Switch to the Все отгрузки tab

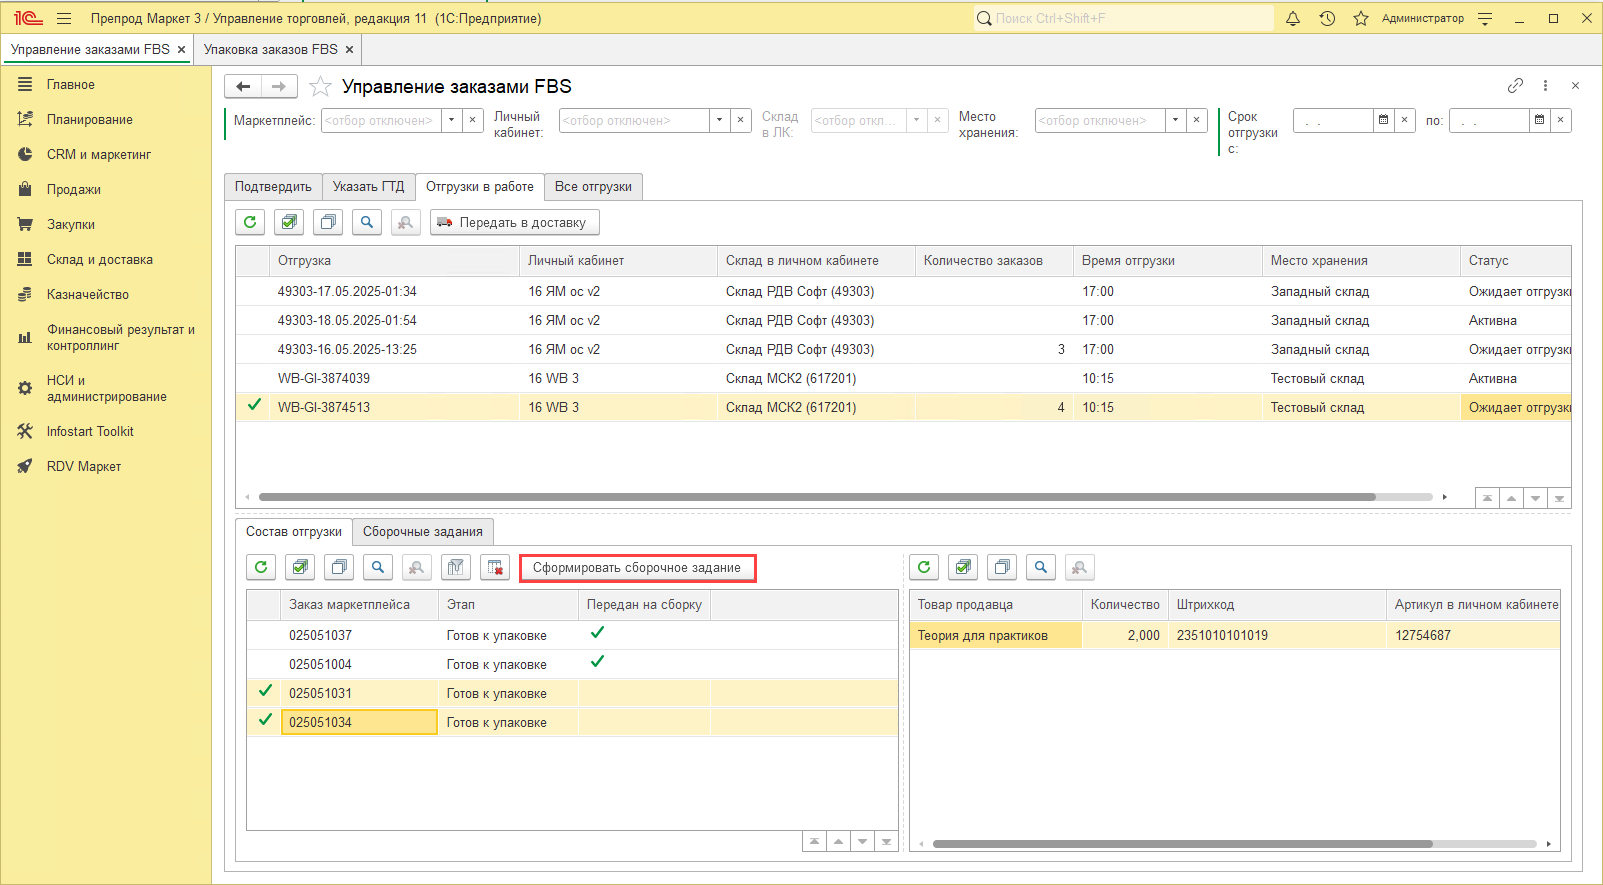click(593, 187)
